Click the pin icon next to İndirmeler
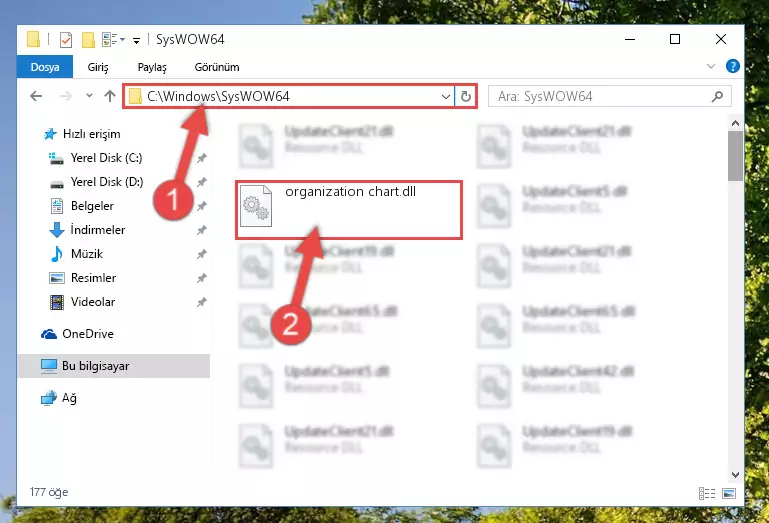Viewport: 769px width, 523px height. [202, 230]
